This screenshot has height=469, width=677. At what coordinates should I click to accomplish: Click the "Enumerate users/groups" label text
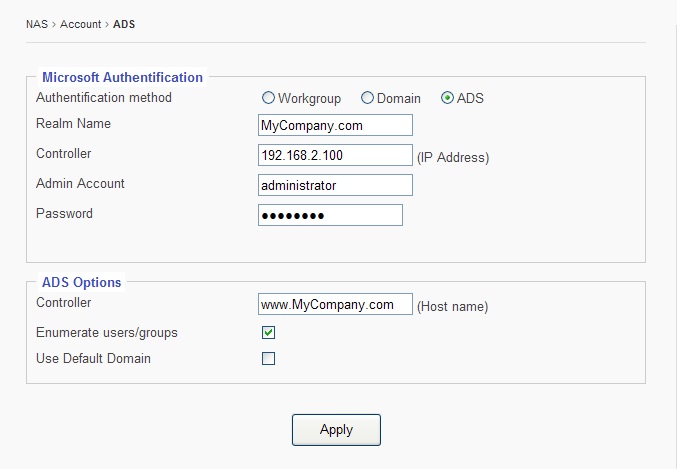click(107, 333)
